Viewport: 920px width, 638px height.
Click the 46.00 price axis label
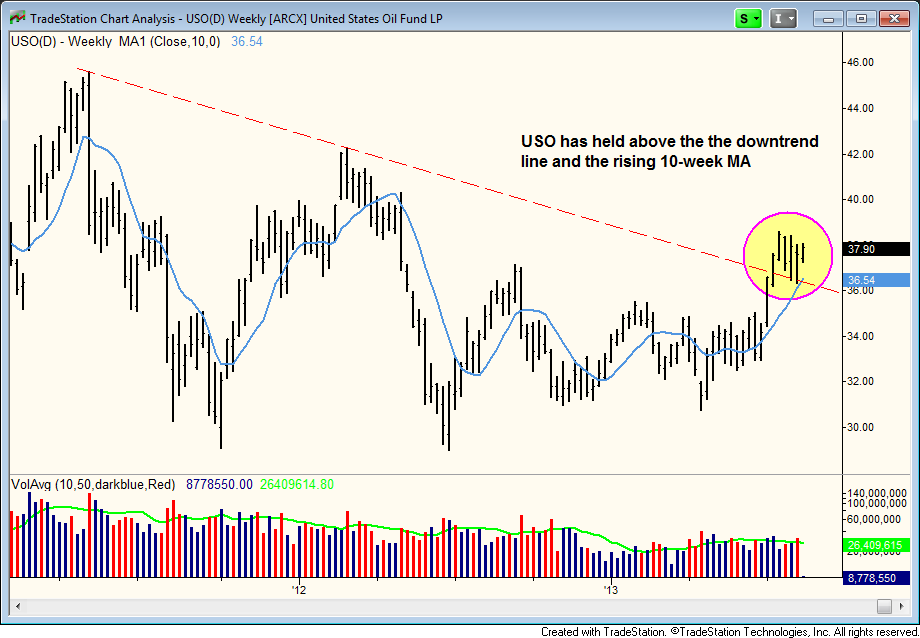pos(861,62)
